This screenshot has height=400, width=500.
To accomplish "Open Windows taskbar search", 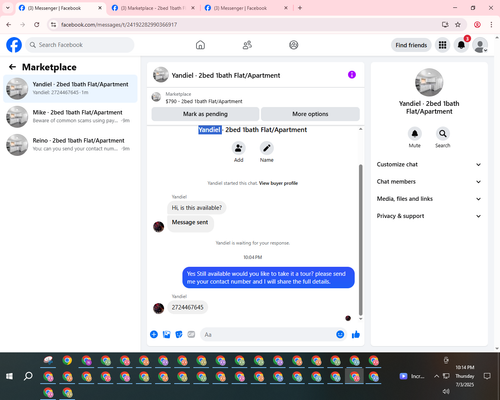I will point(28,376).
